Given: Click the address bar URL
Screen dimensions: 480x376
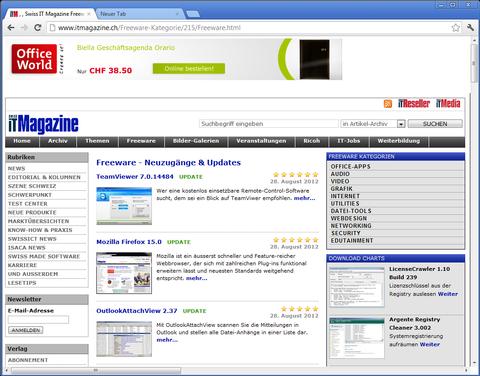Looking at the screenshot, I should pyautogui.click(x=149, y=28).
